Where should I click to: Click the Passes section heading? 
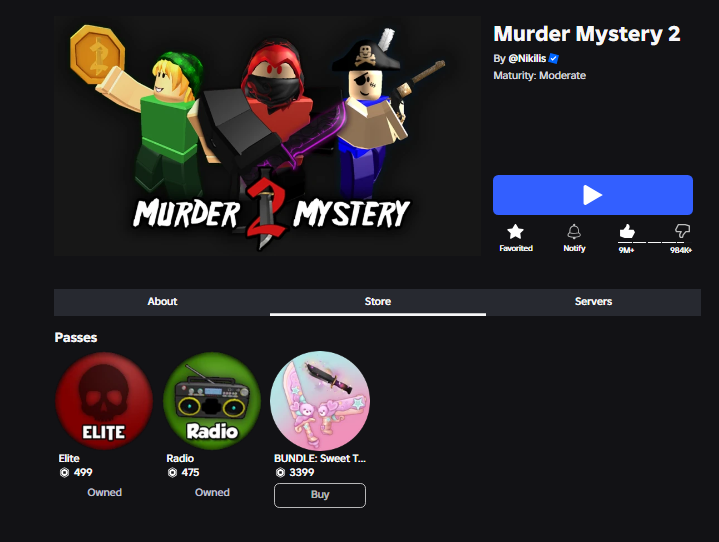pos(76,337)
